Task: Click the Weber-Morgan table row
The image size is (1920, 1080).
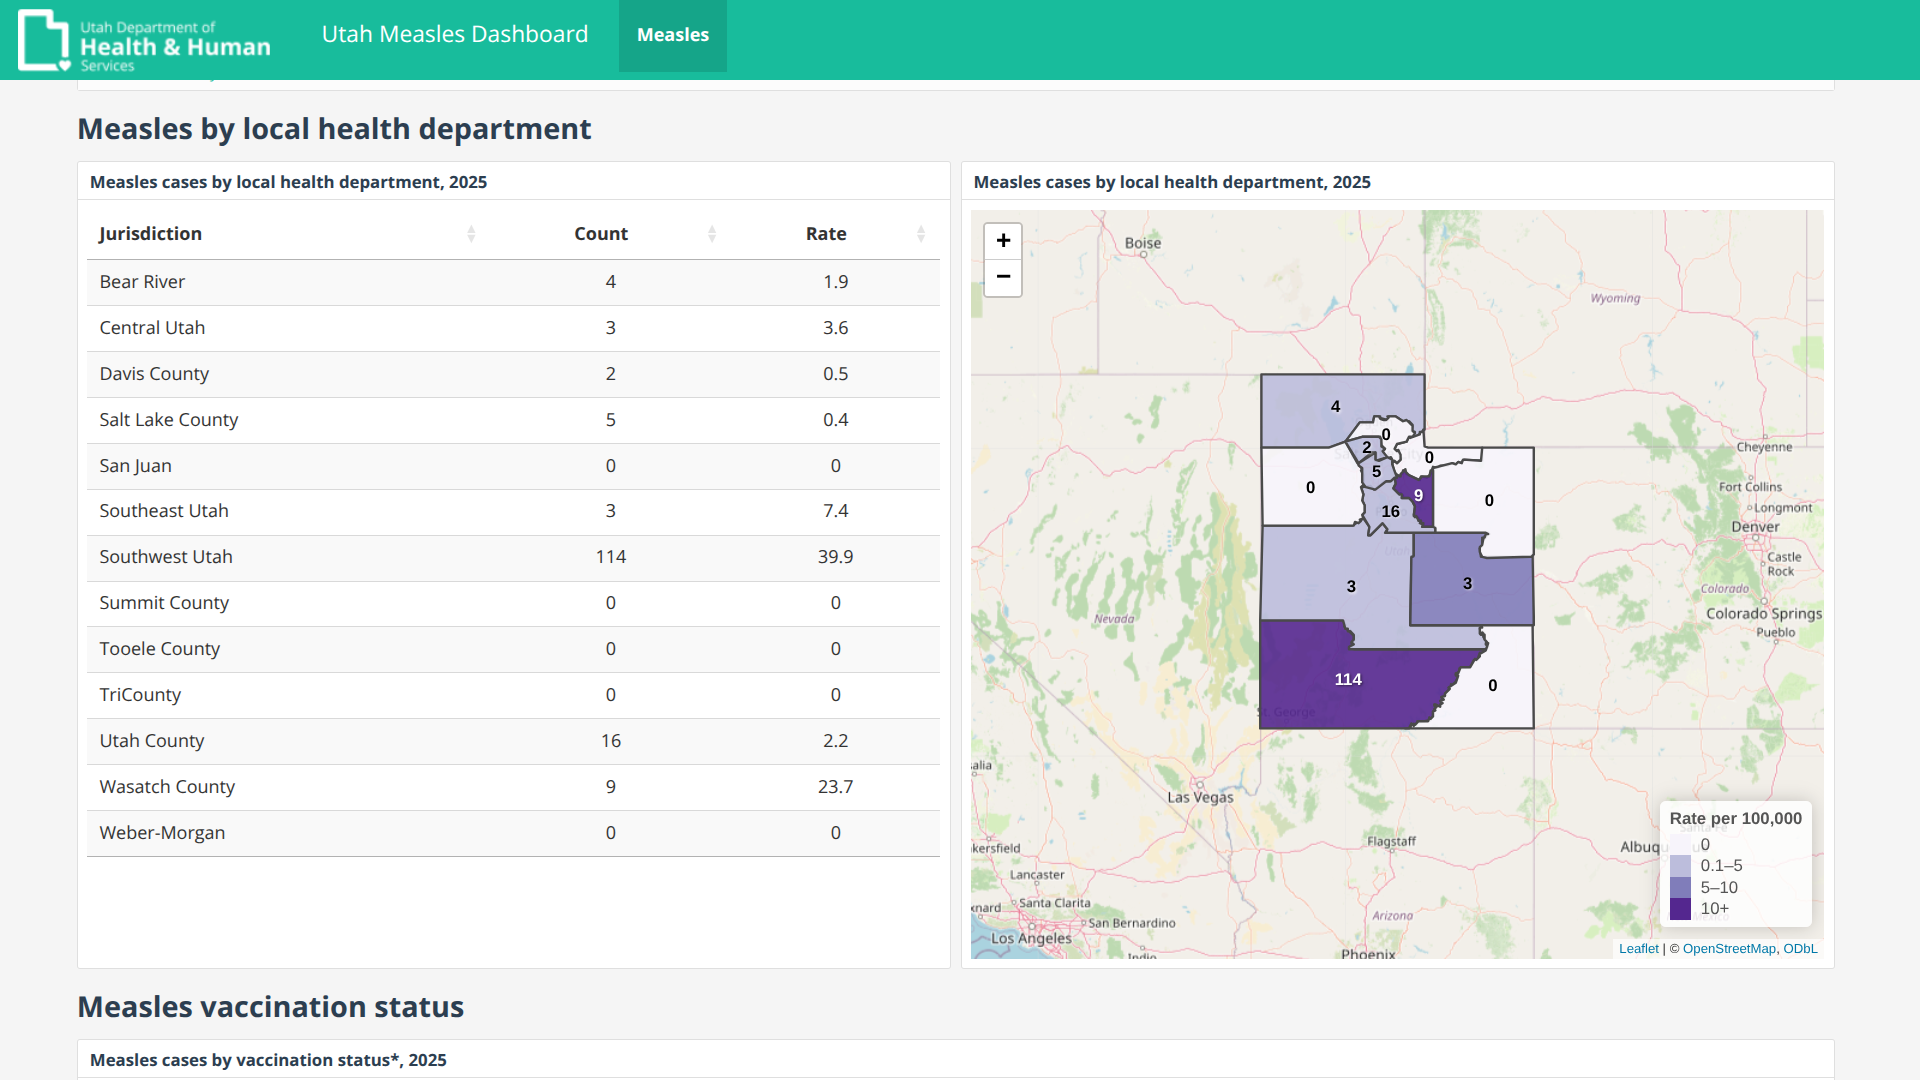Action: [x=512, y=833]
